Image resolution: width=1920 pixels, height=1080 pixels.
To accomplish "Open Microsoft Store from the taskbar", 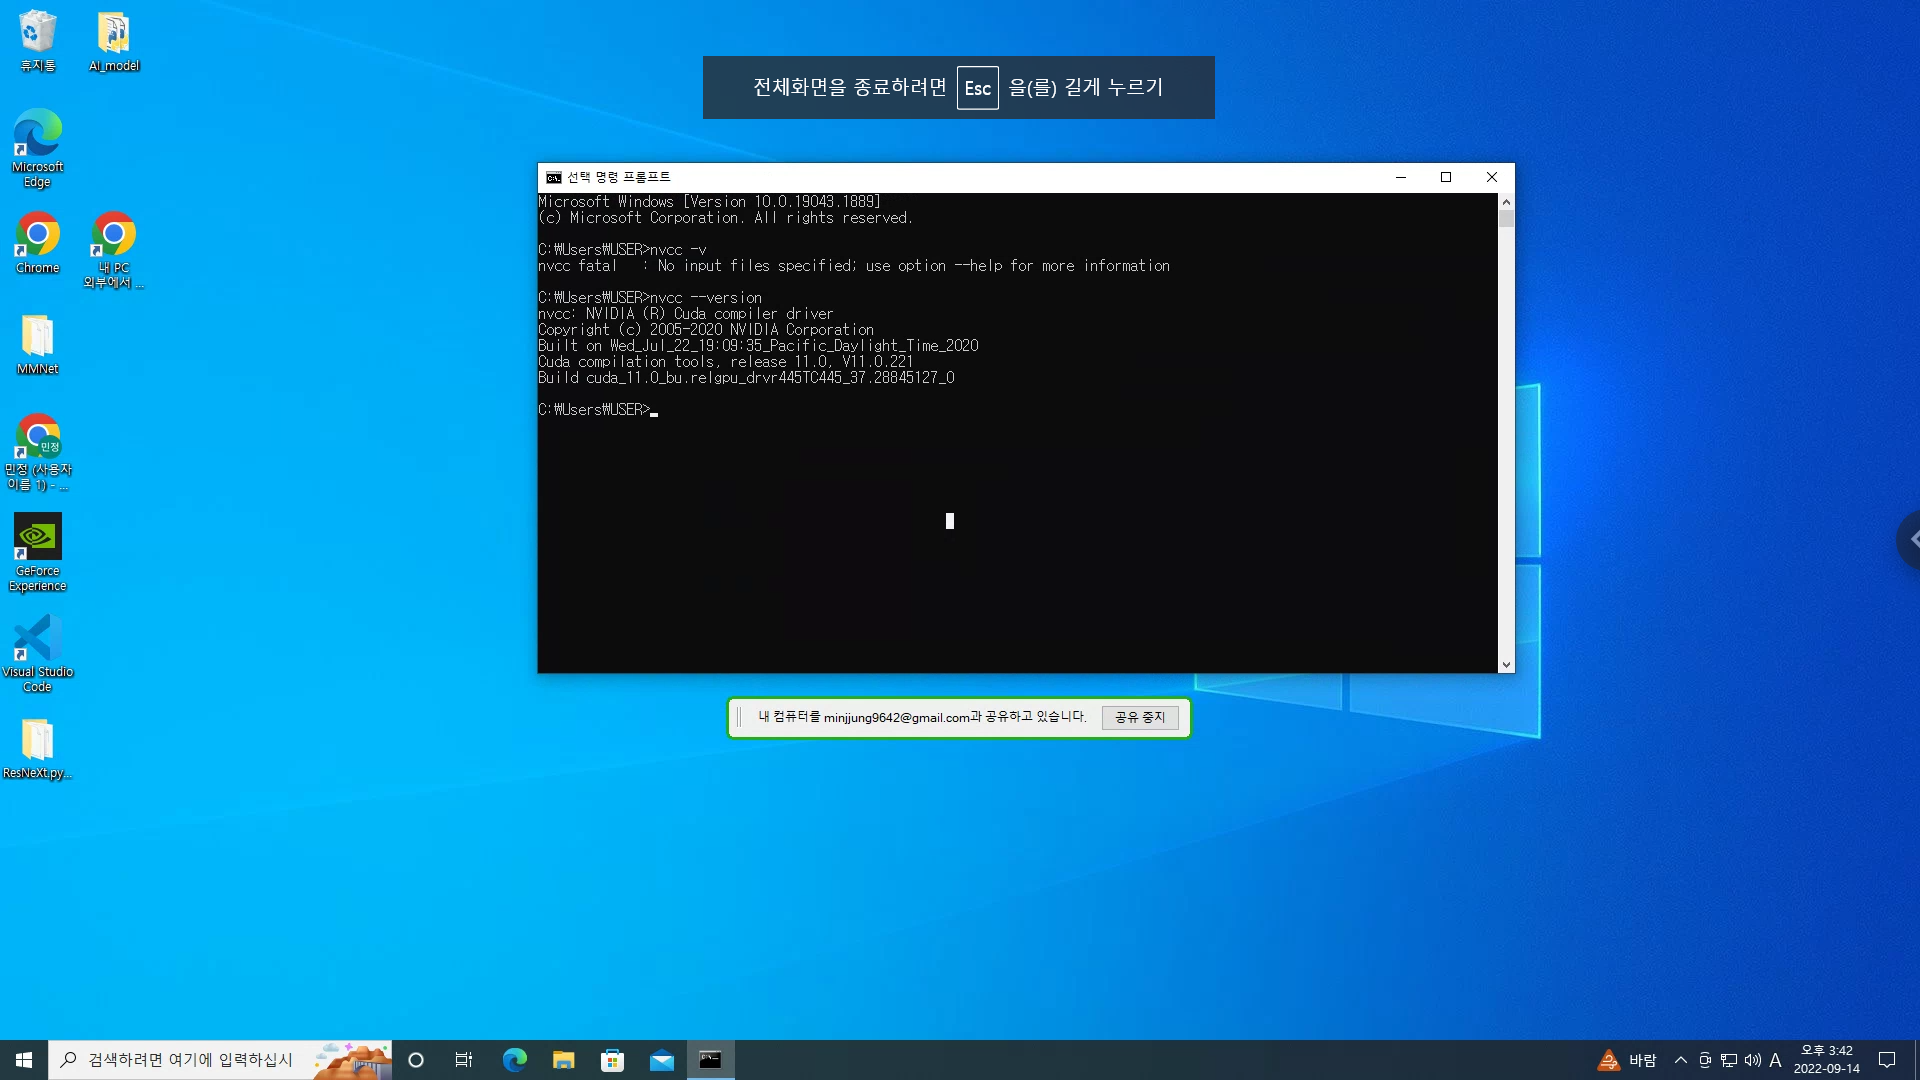I will [x=612, y=1060].
